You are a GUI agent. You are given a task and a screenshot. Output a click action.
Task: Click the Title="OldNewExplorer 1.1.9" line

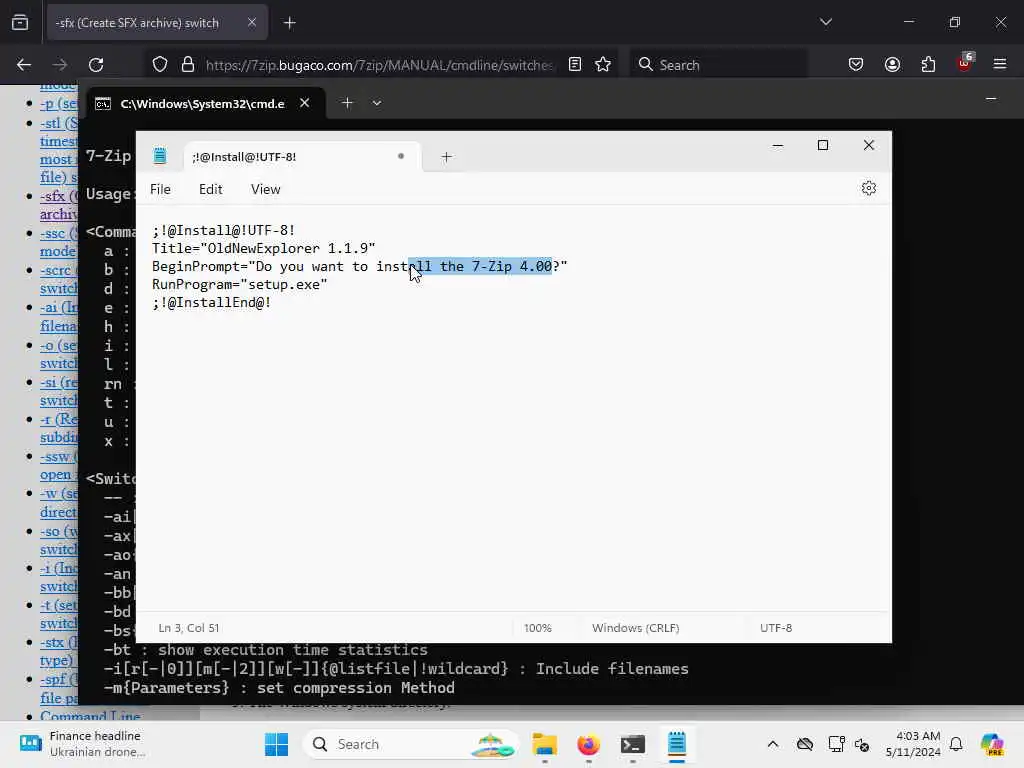(264, 248)
